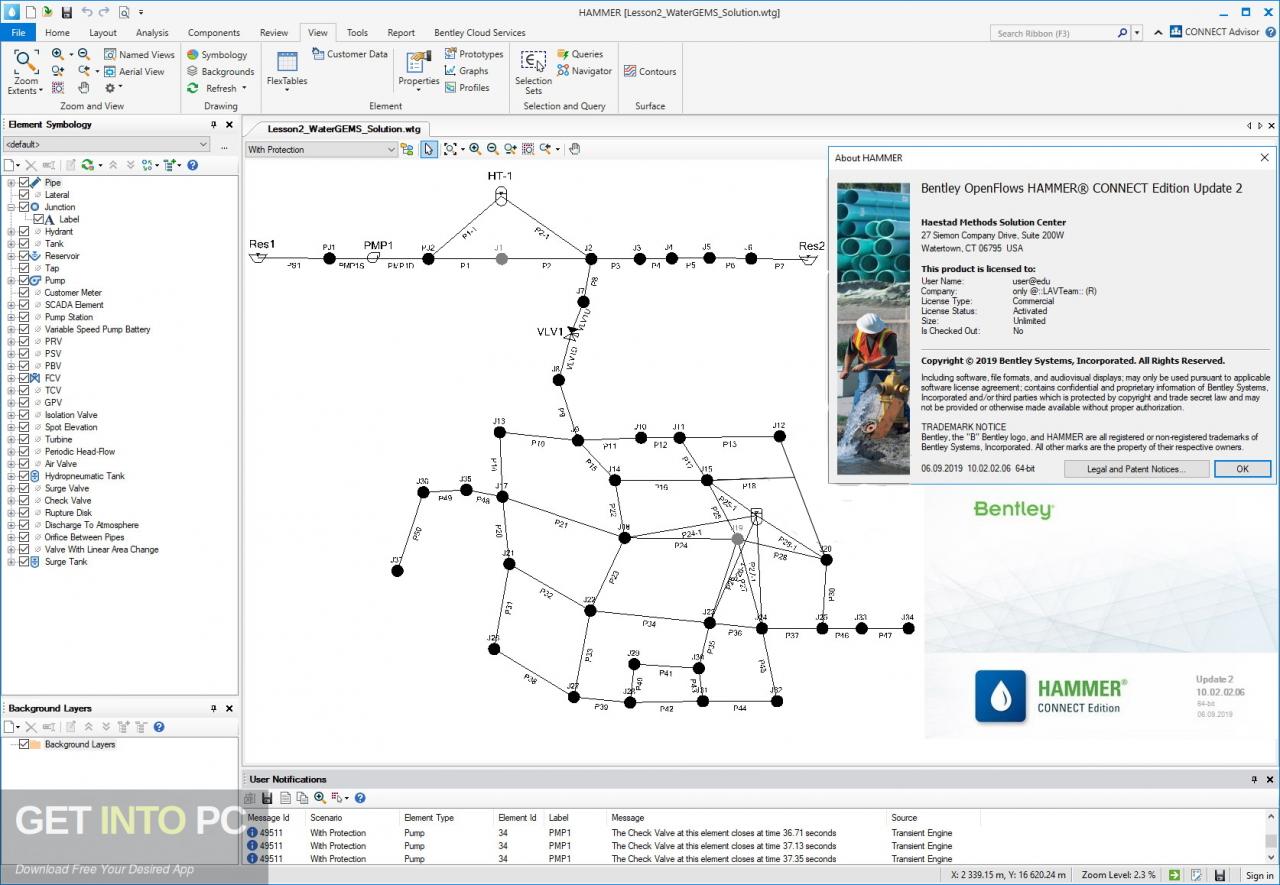Switch to the Report ribbon tab
This screenshot has width=1280, height=885.
click(401, 32)
